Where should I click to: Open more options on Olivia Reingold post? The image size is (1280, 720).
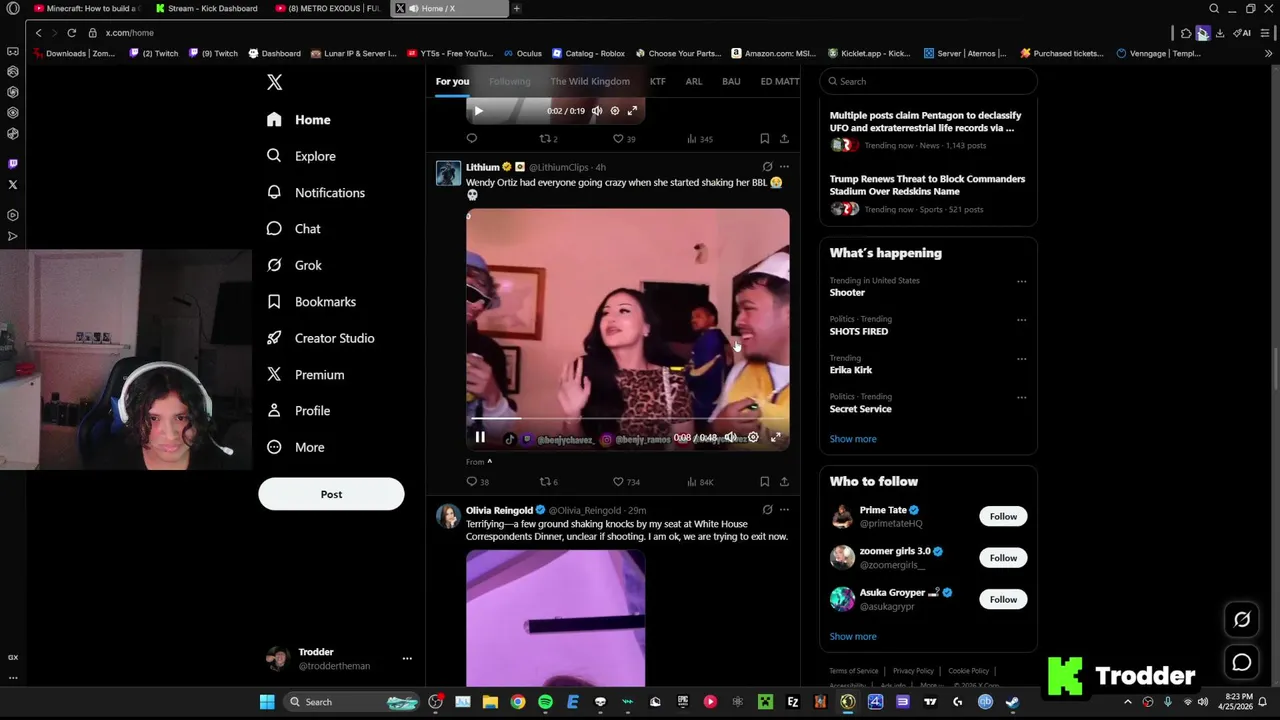tap(784, 510)
